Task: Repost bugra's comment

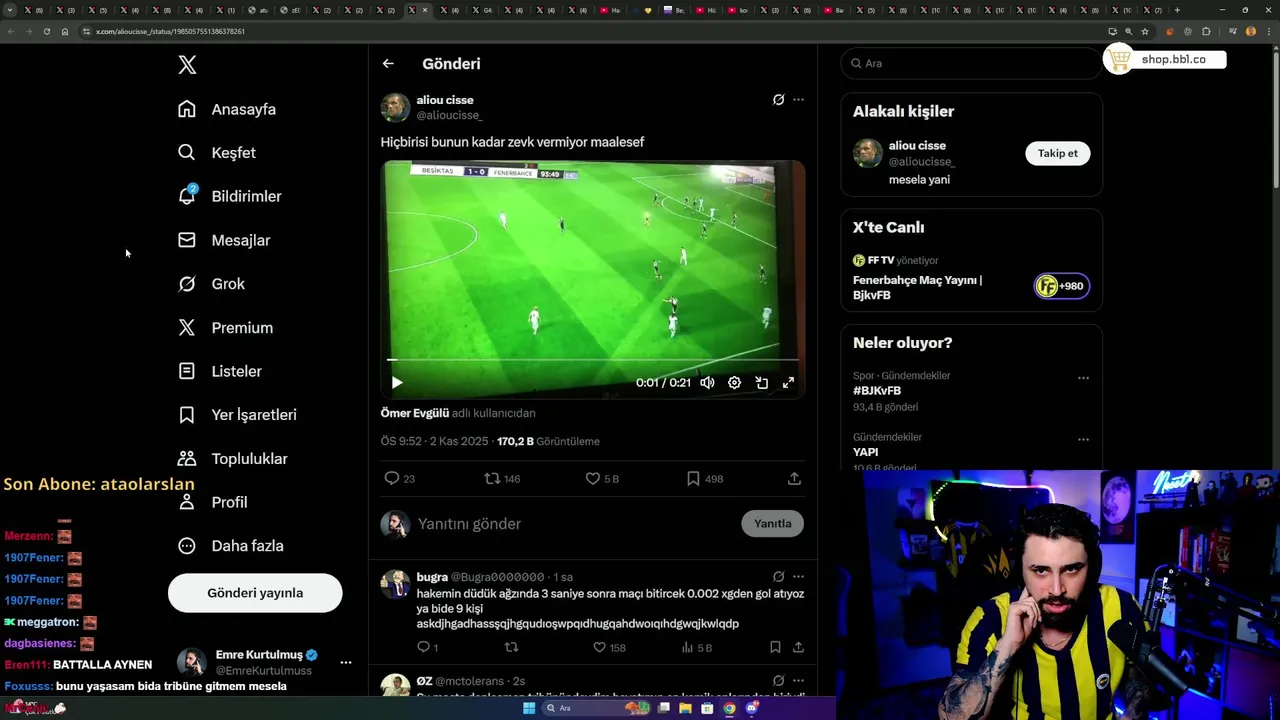Action: (x=511, y=647)
